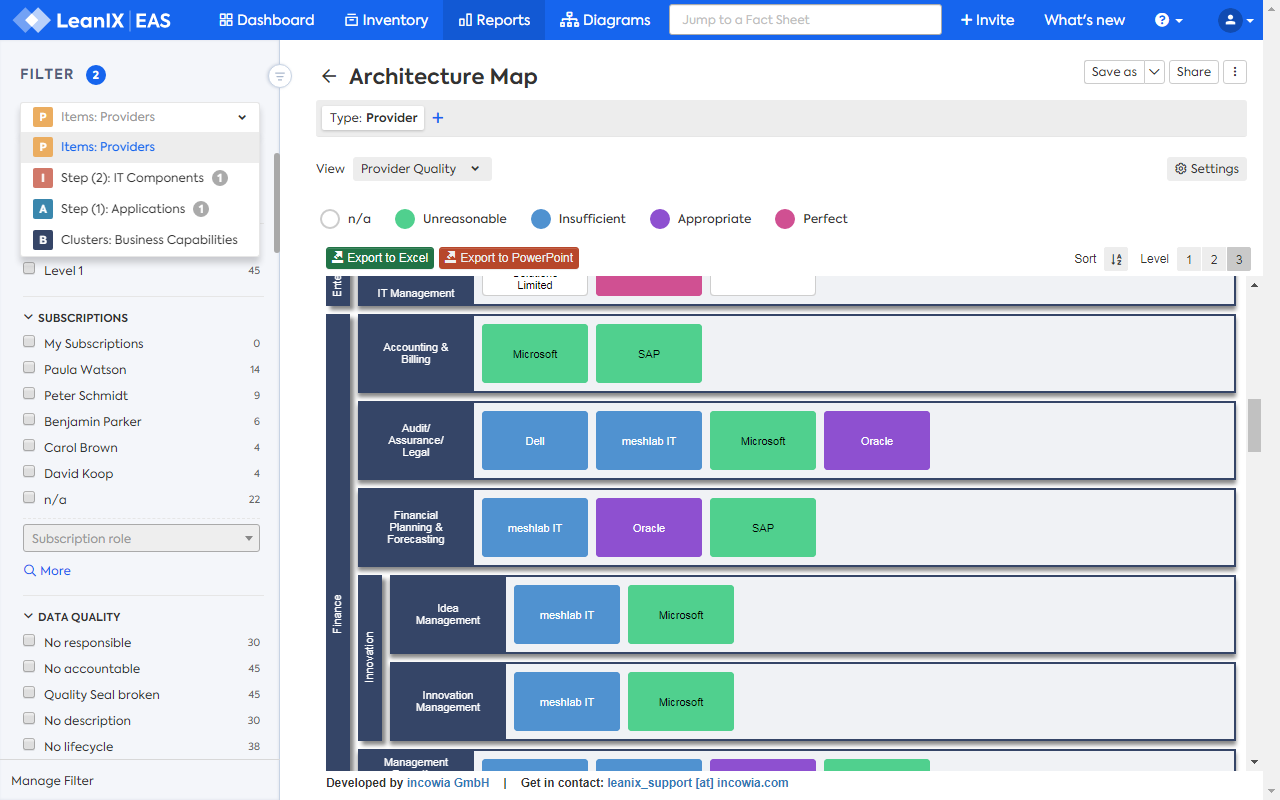Check the Quality Seal broken checkbox
The image size is (1280, 800).
click(x=29, y=693)
